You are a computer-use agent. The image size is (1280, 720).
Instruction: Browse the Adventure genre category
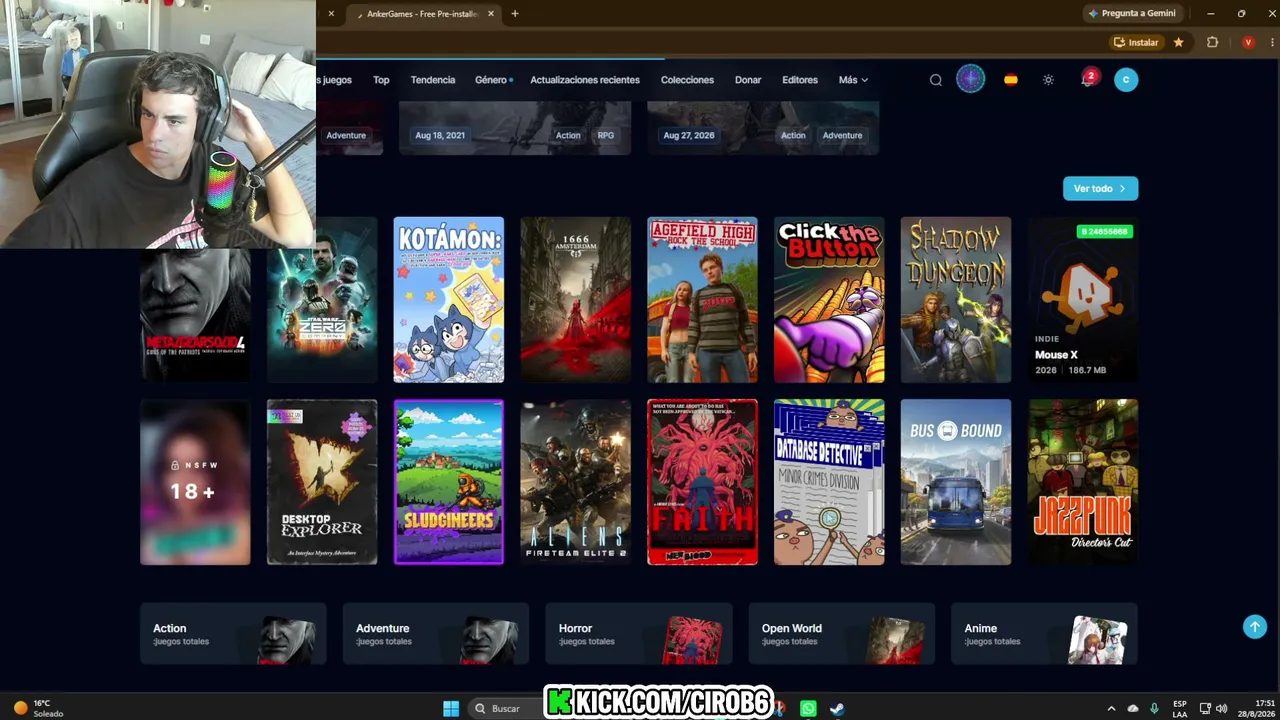click(436, 634)
